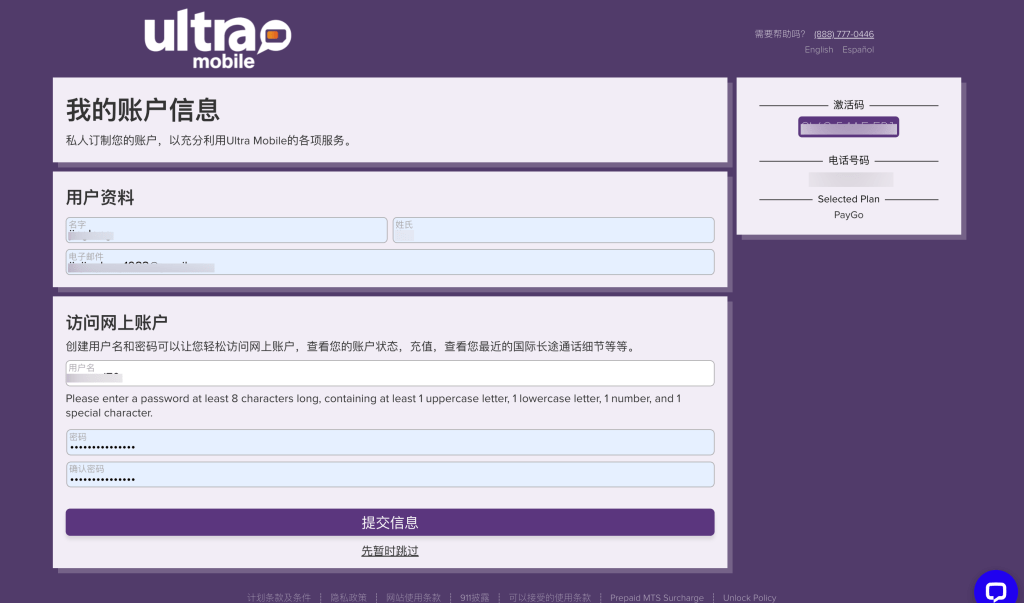
Task: Select the 电子邮件 email field
Action: tap(390, 262)
